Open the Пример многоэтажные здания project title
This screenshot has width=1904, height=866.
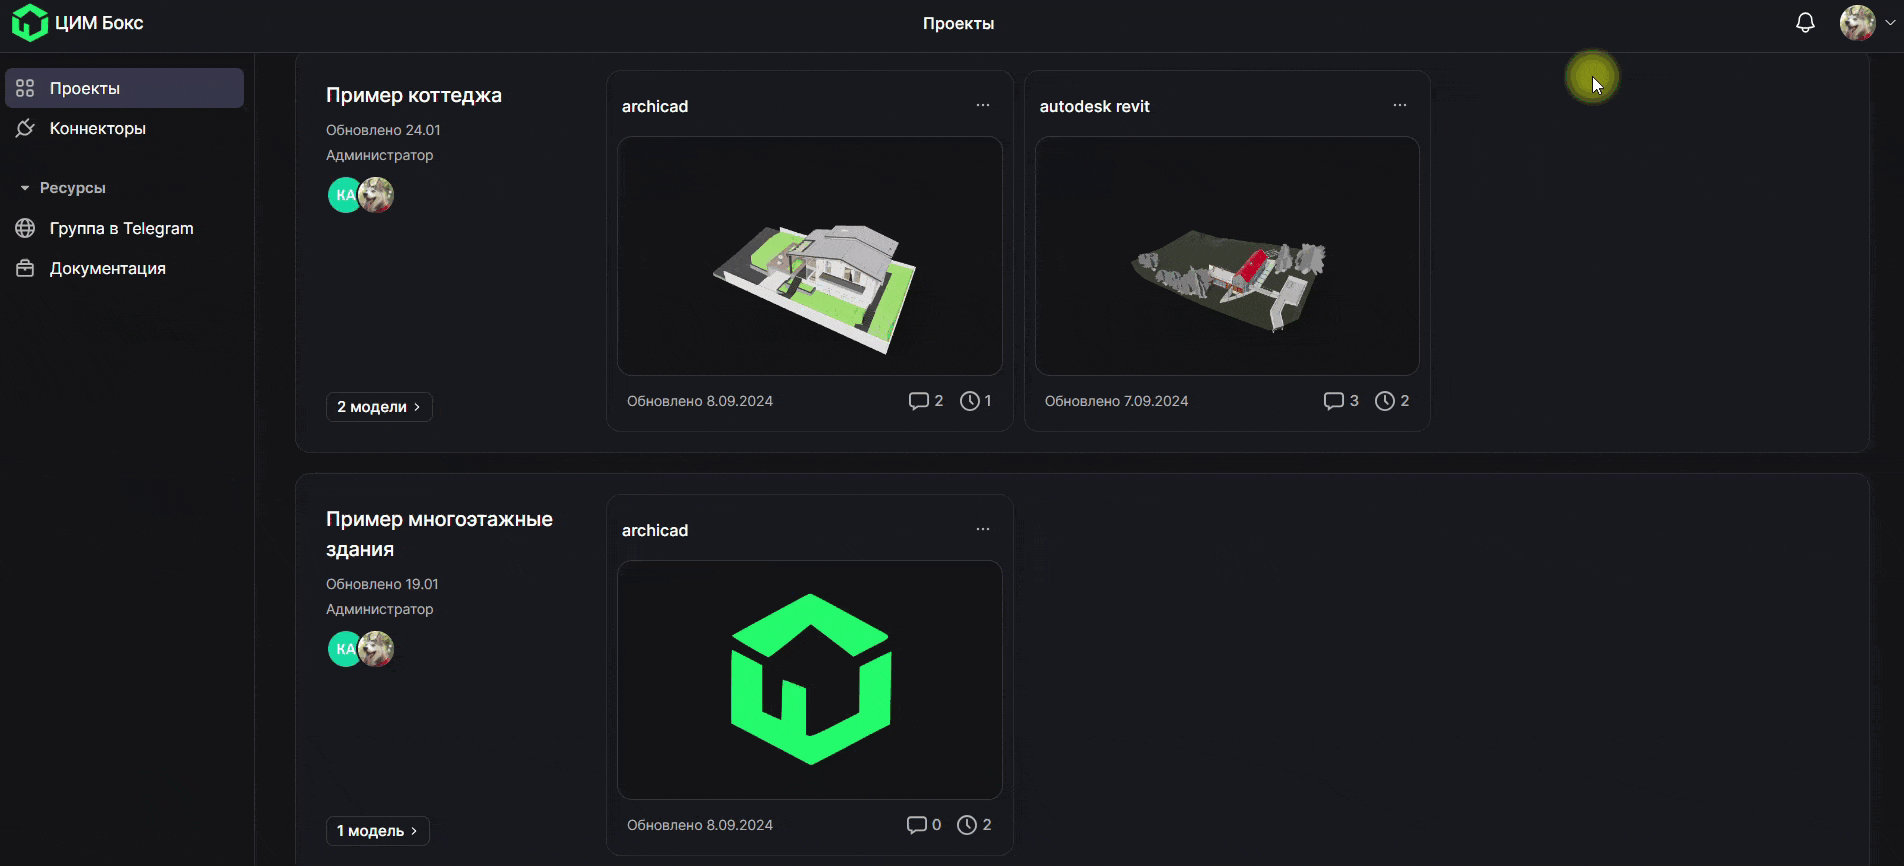point(439,534)
